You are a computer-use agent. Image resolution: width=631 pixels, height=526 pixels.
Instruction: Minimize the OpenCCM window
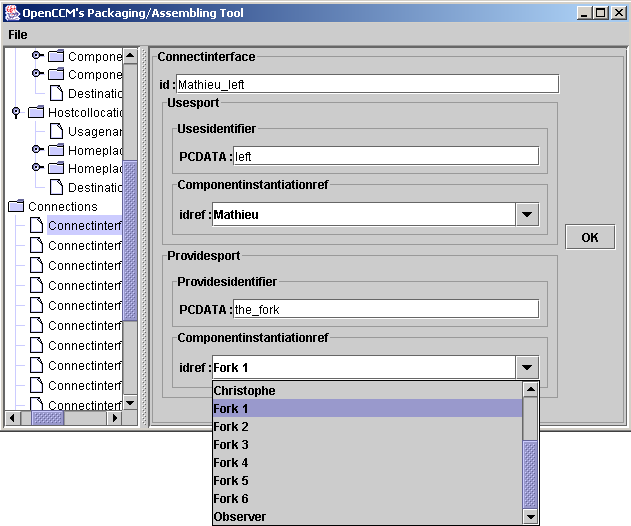[584, 13]
